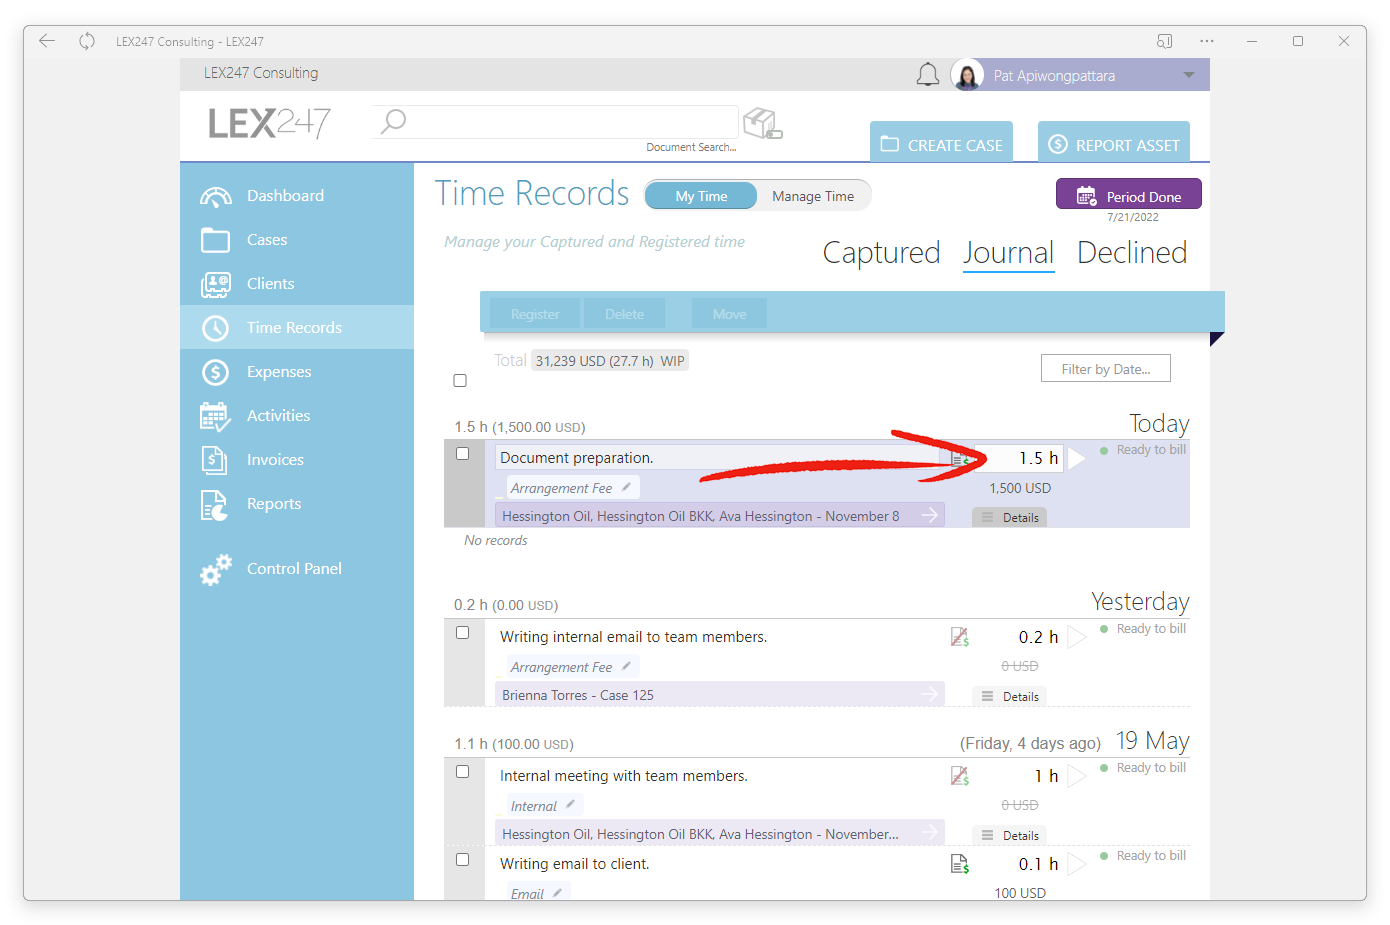Click the search magnifier icon
This screenshot has width=1390, height=925.
(393, 121)
